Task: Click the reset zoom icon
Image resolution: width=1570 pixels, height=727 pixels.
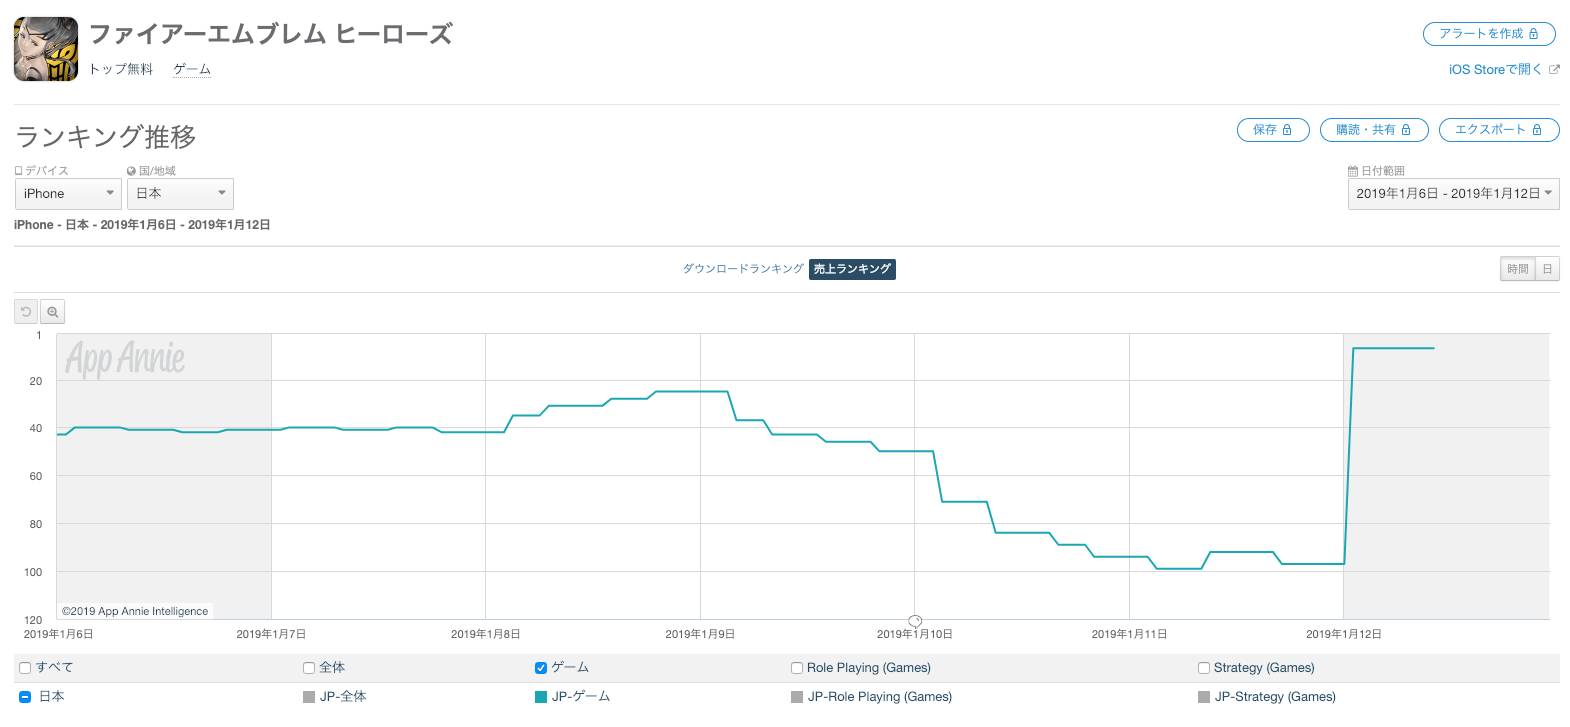Action: tap(26, 312)
